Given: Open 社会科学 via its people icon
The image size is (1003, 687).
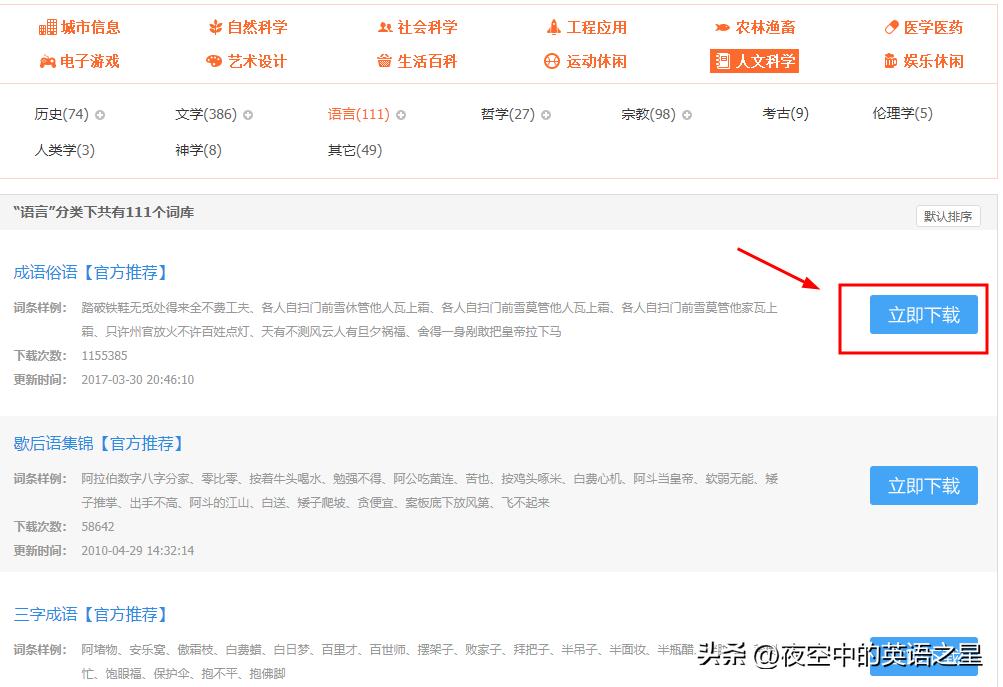Looking at the screenshot, I should coord(385,28).
